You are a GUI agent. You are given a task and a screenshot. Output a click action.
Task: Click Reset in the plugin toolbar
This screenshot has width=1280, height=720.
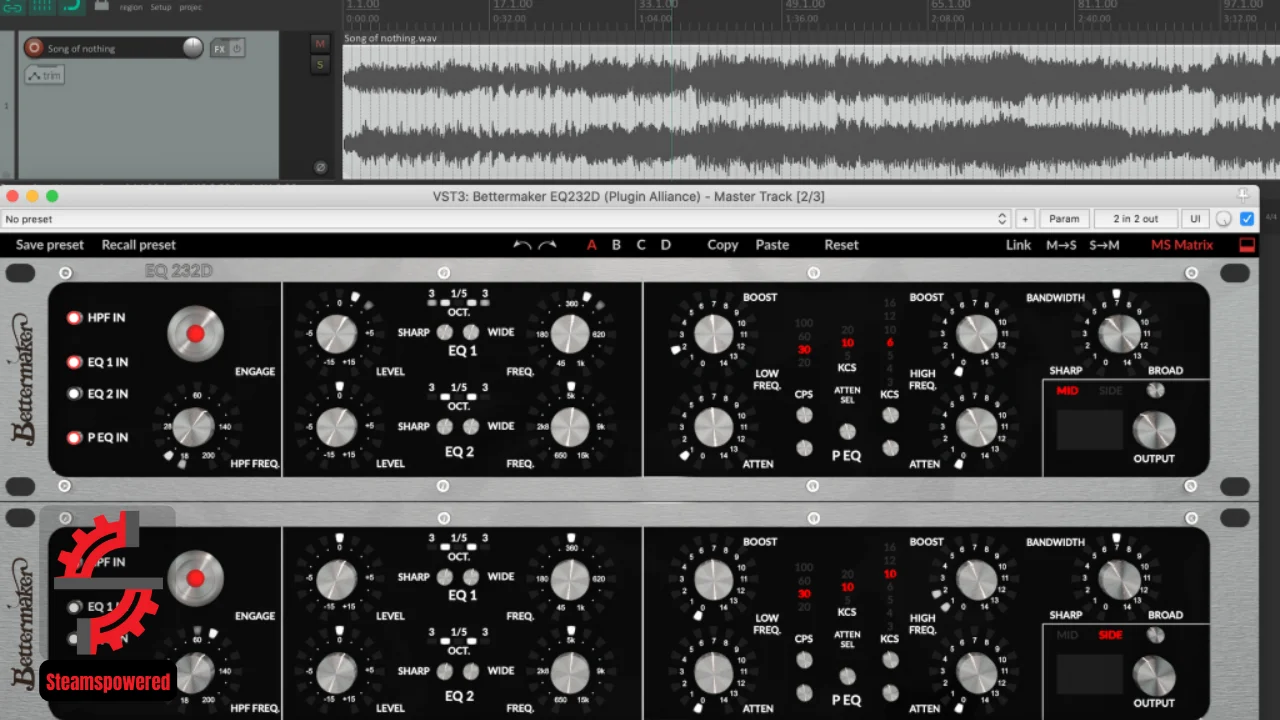pyautogui.click(x=842, y=245)
